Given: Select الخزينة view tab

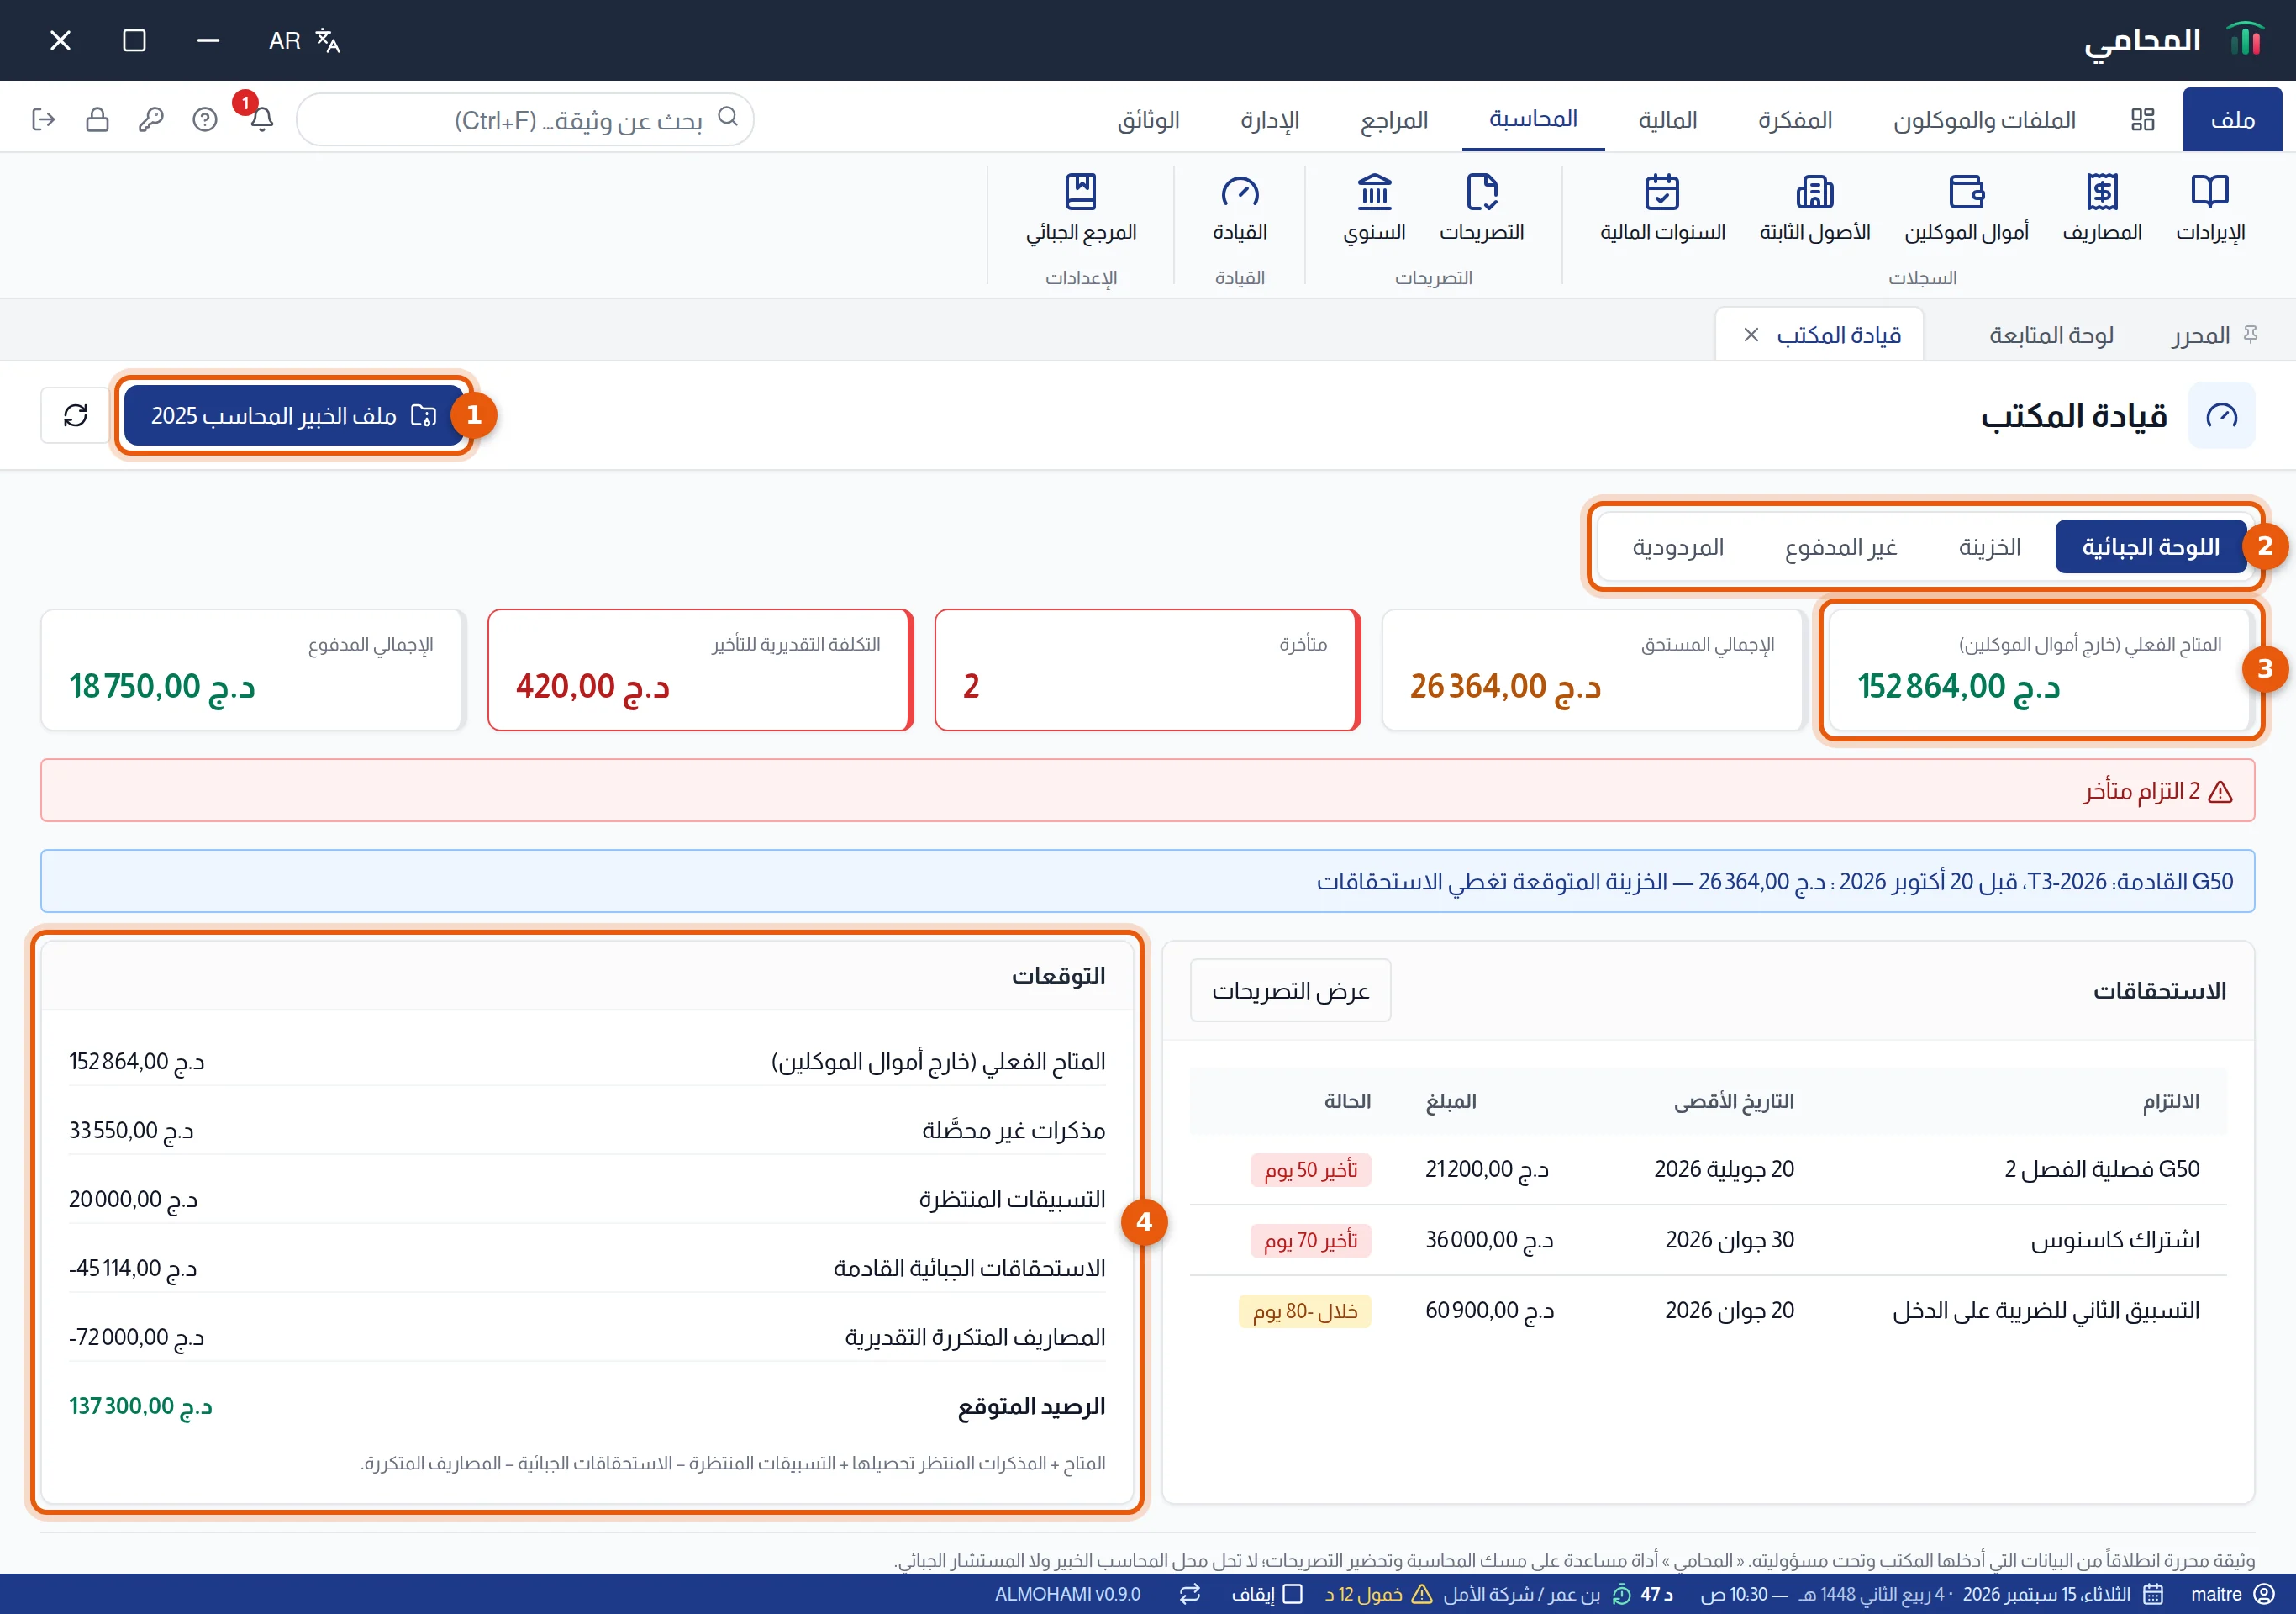Looking at the screenshot, I should [1989, 547].
